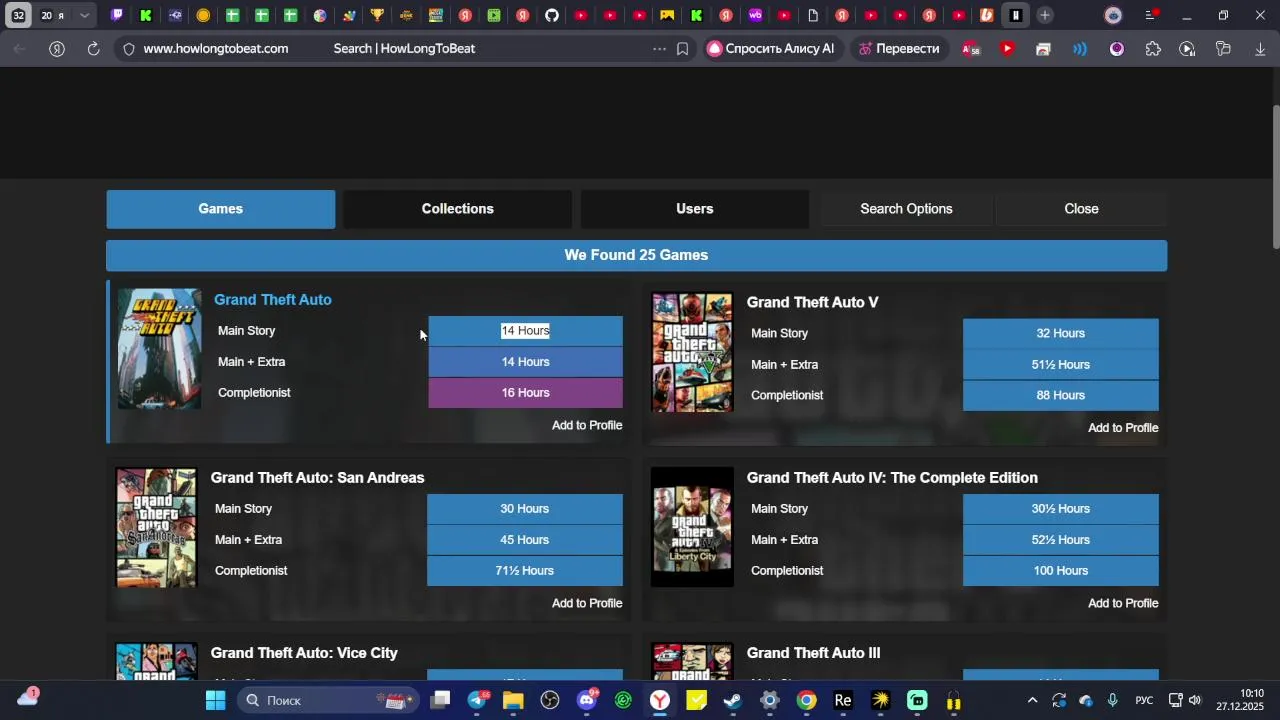The height and width of the screenshot is (720, 1280).
Task: Switch input language from РУС
Action: [1145, 700]
